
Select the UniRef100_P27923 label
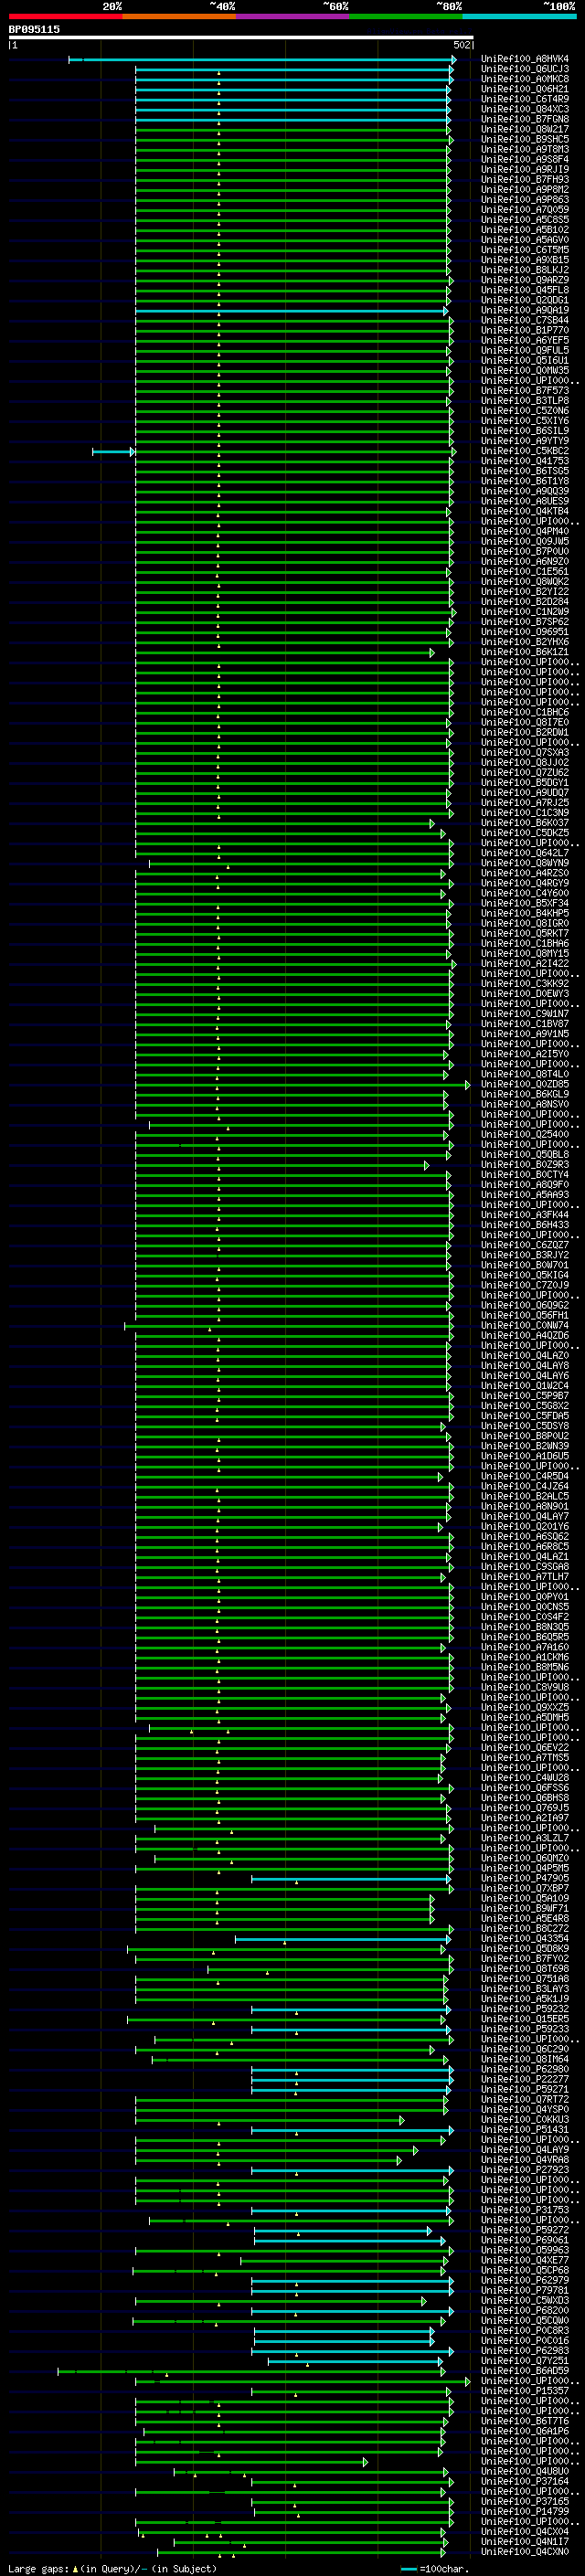pos(524,2170)
